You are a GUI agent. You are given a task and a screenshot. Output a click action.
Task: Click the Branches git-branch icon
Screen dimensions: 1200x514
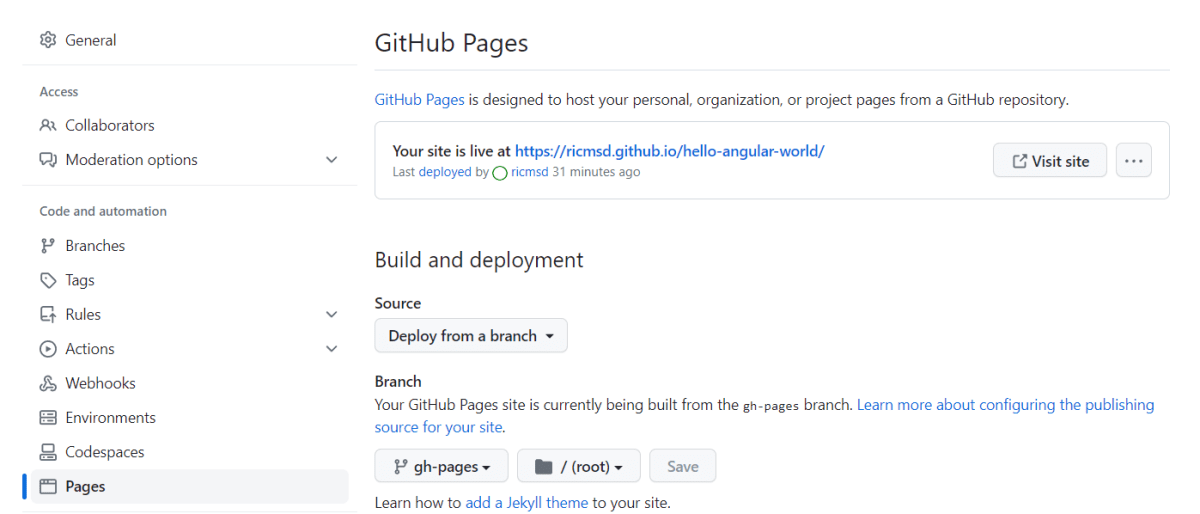[48, 246]
